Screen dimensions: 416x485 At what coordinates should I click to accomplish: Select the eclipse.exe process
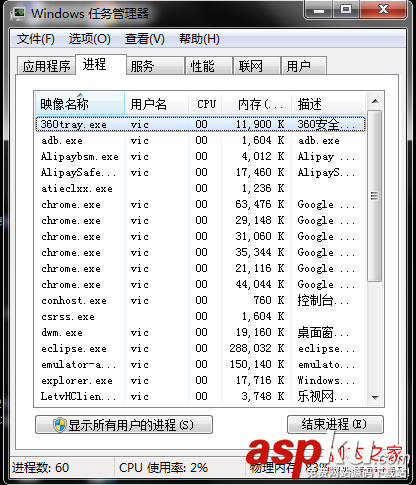point(200,348)
